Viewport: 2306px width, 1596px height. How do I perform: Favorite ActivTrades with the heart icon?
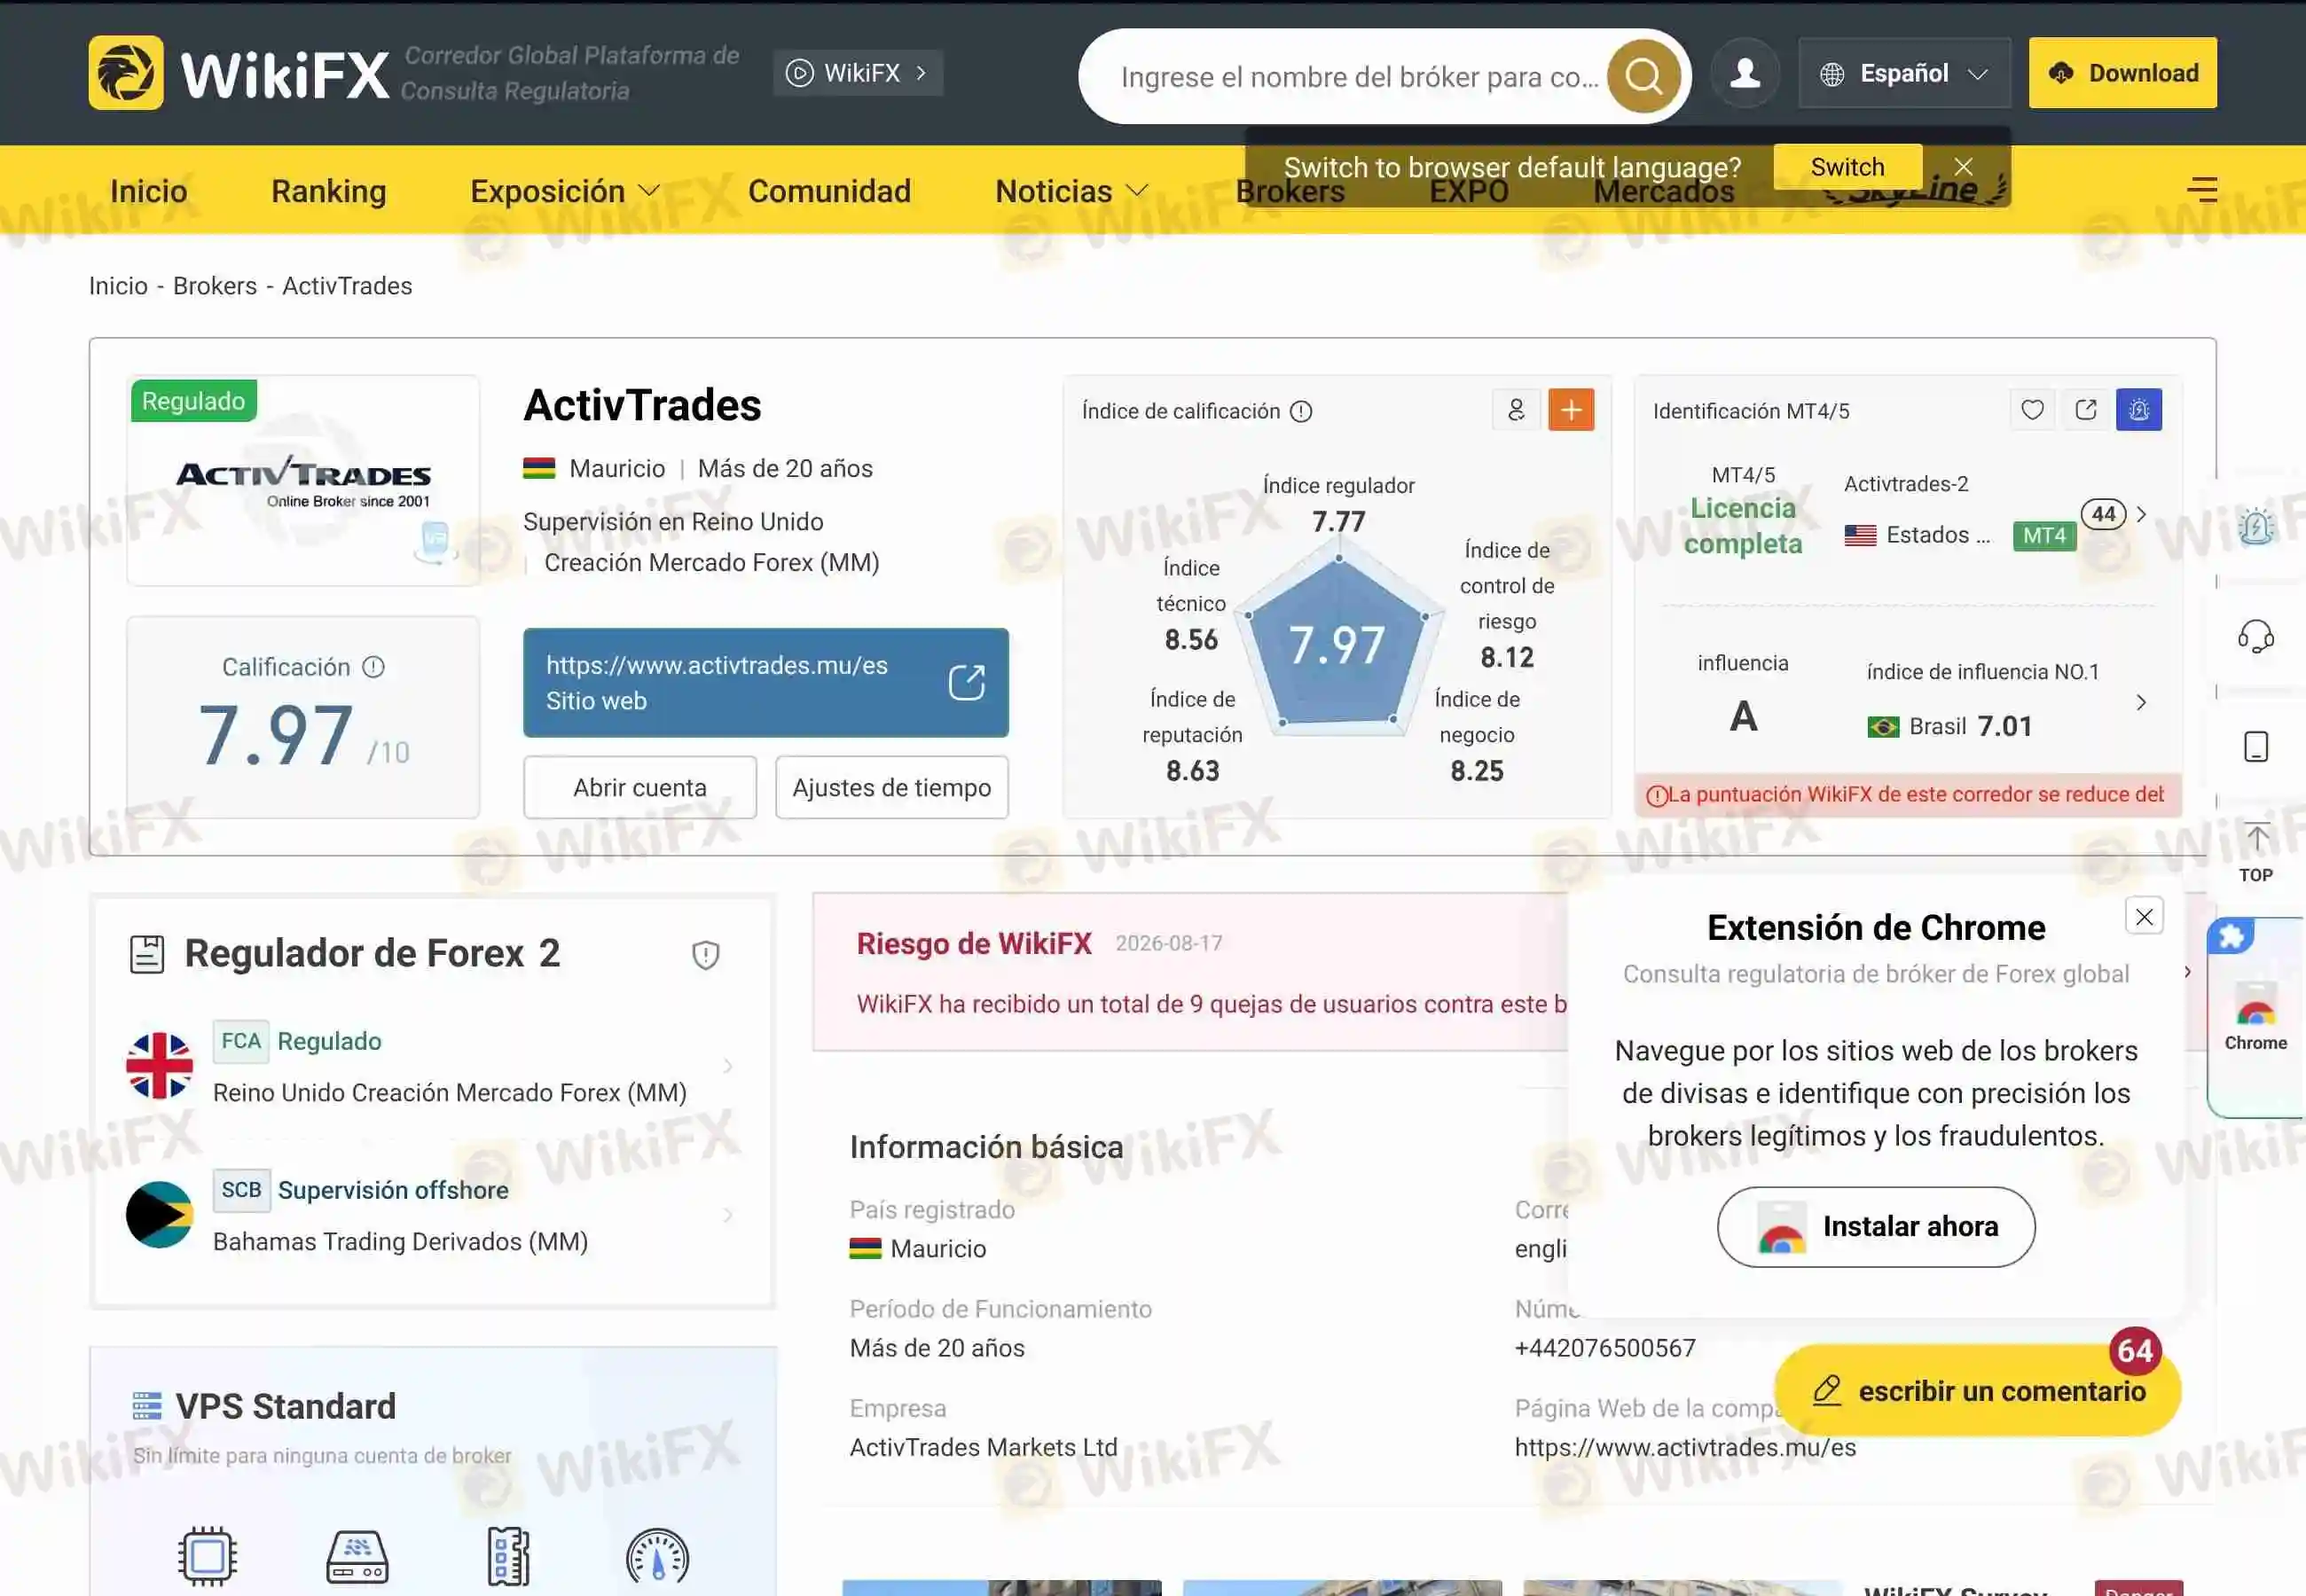tap(2032, 410)
